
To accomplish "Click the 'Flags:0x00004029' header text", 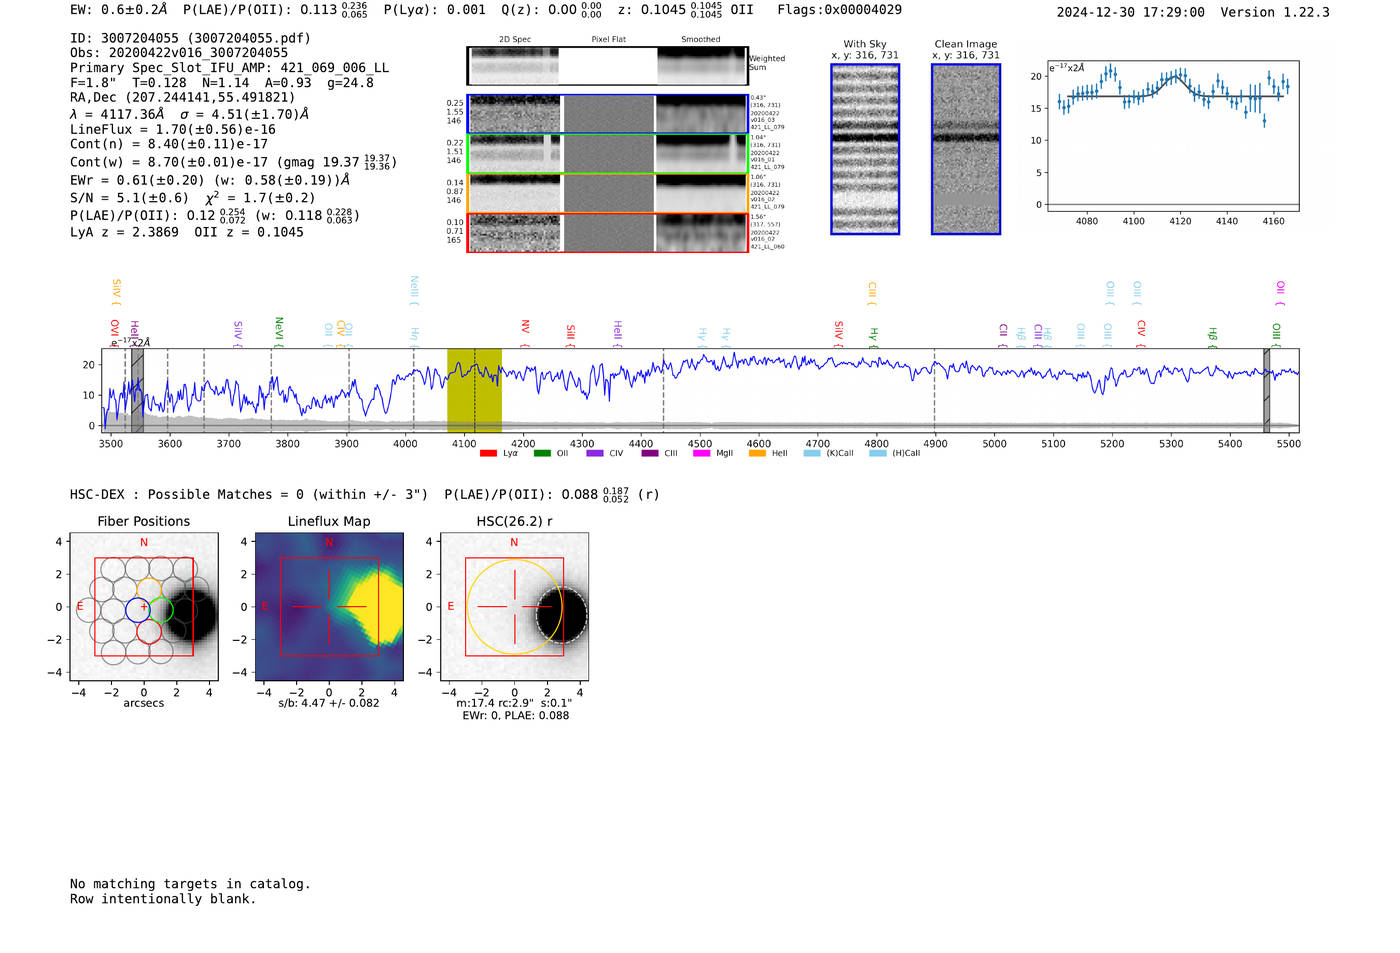I will (839, 10).
